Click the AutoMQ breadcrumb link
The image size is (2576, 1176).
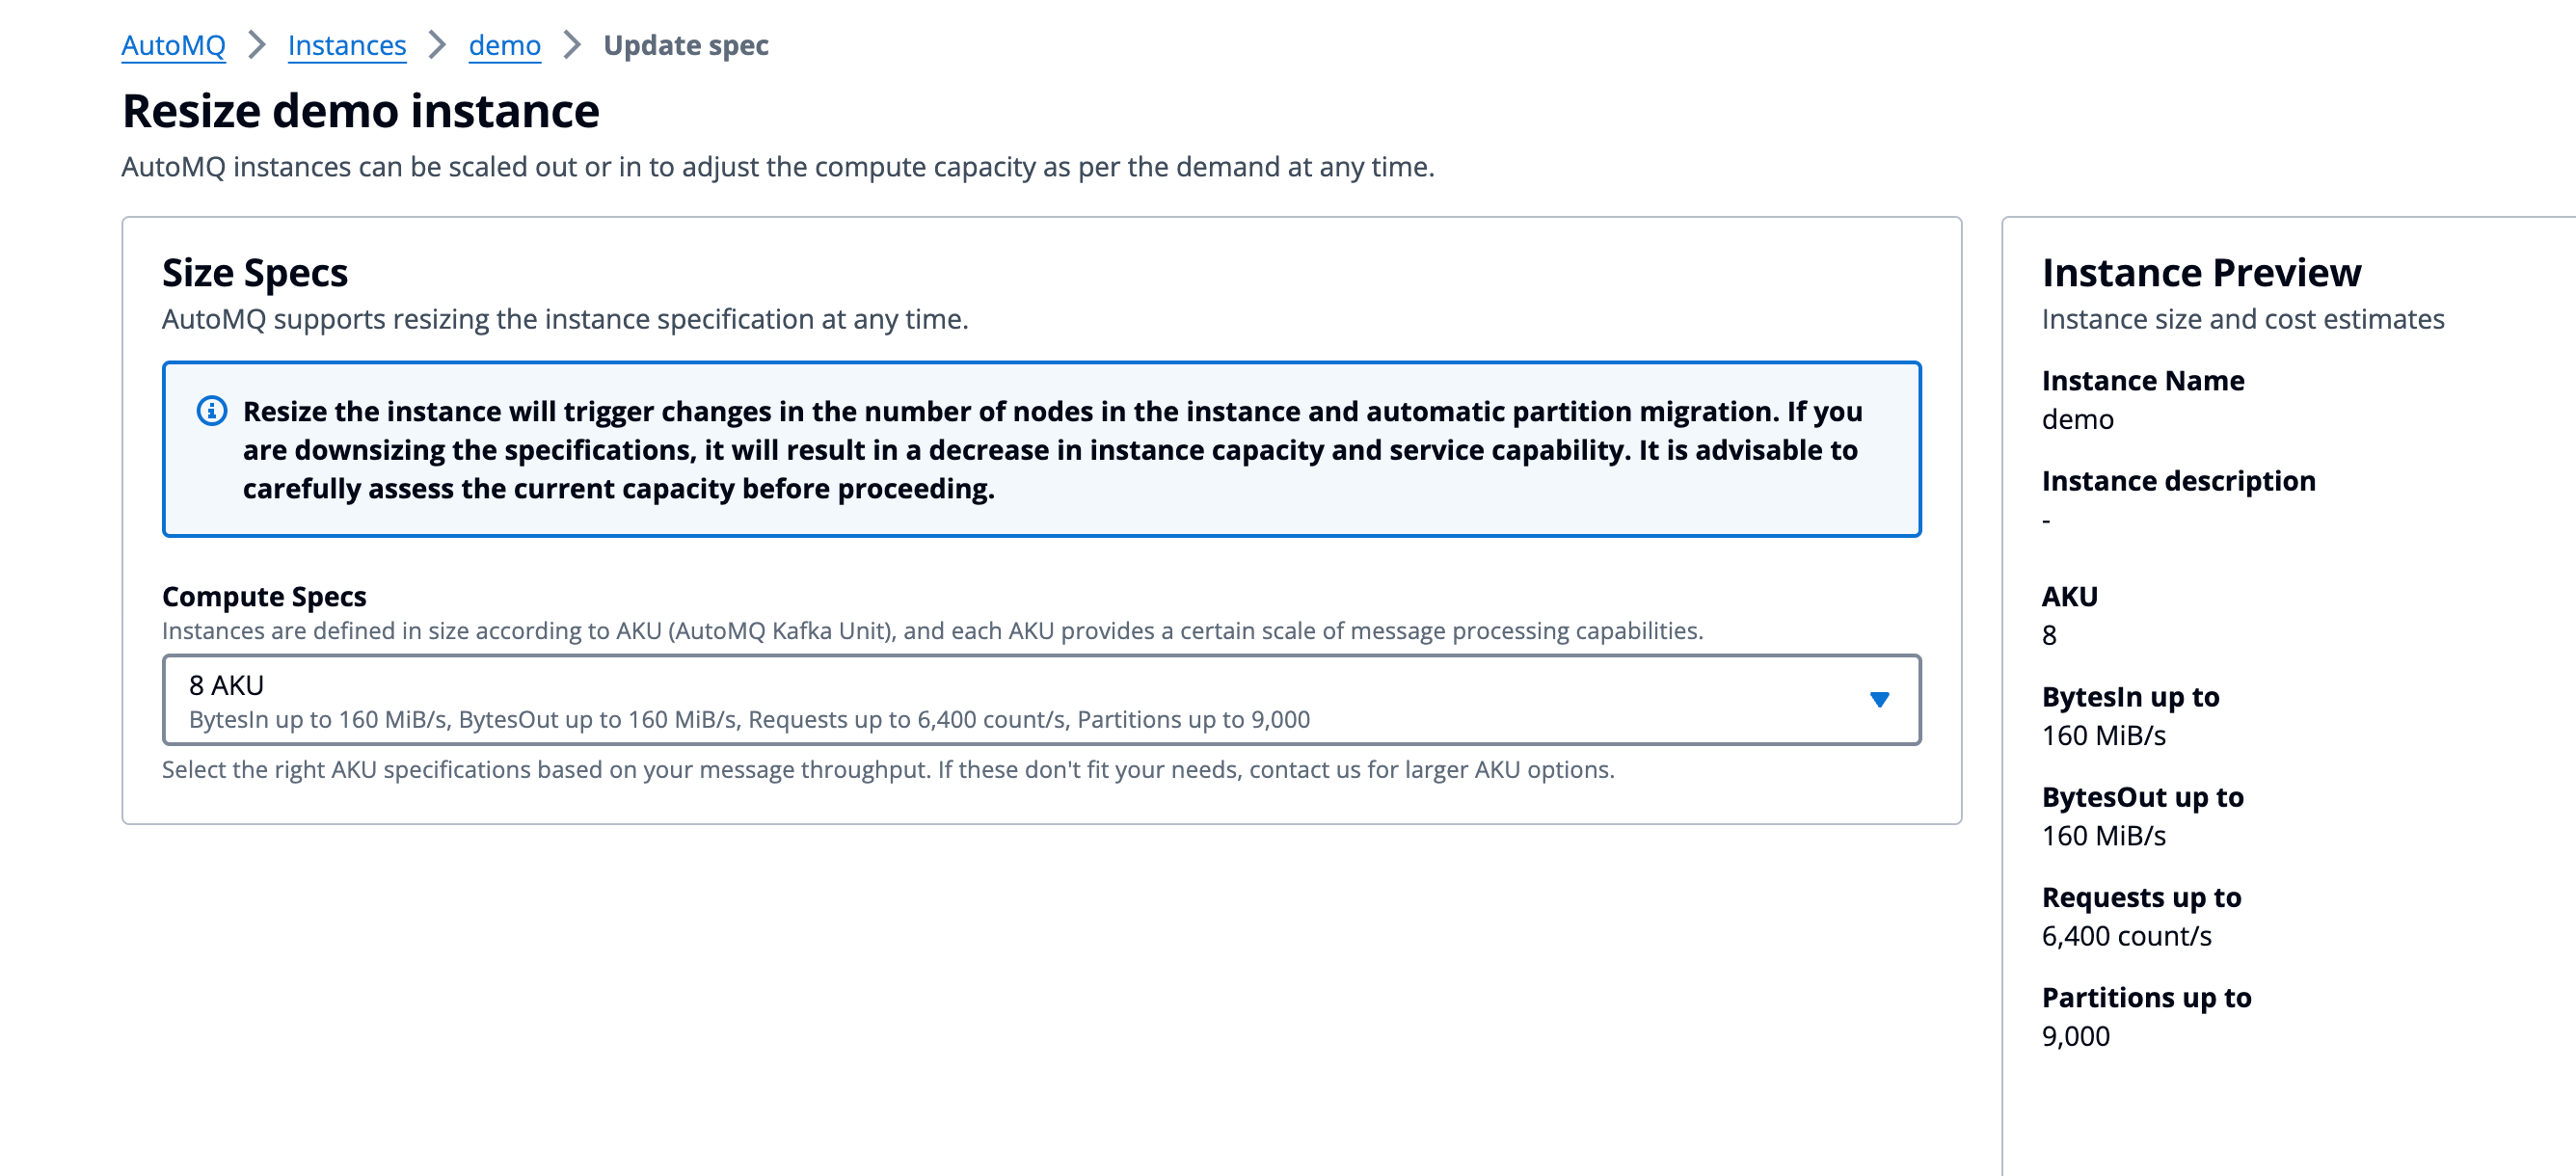173,45
